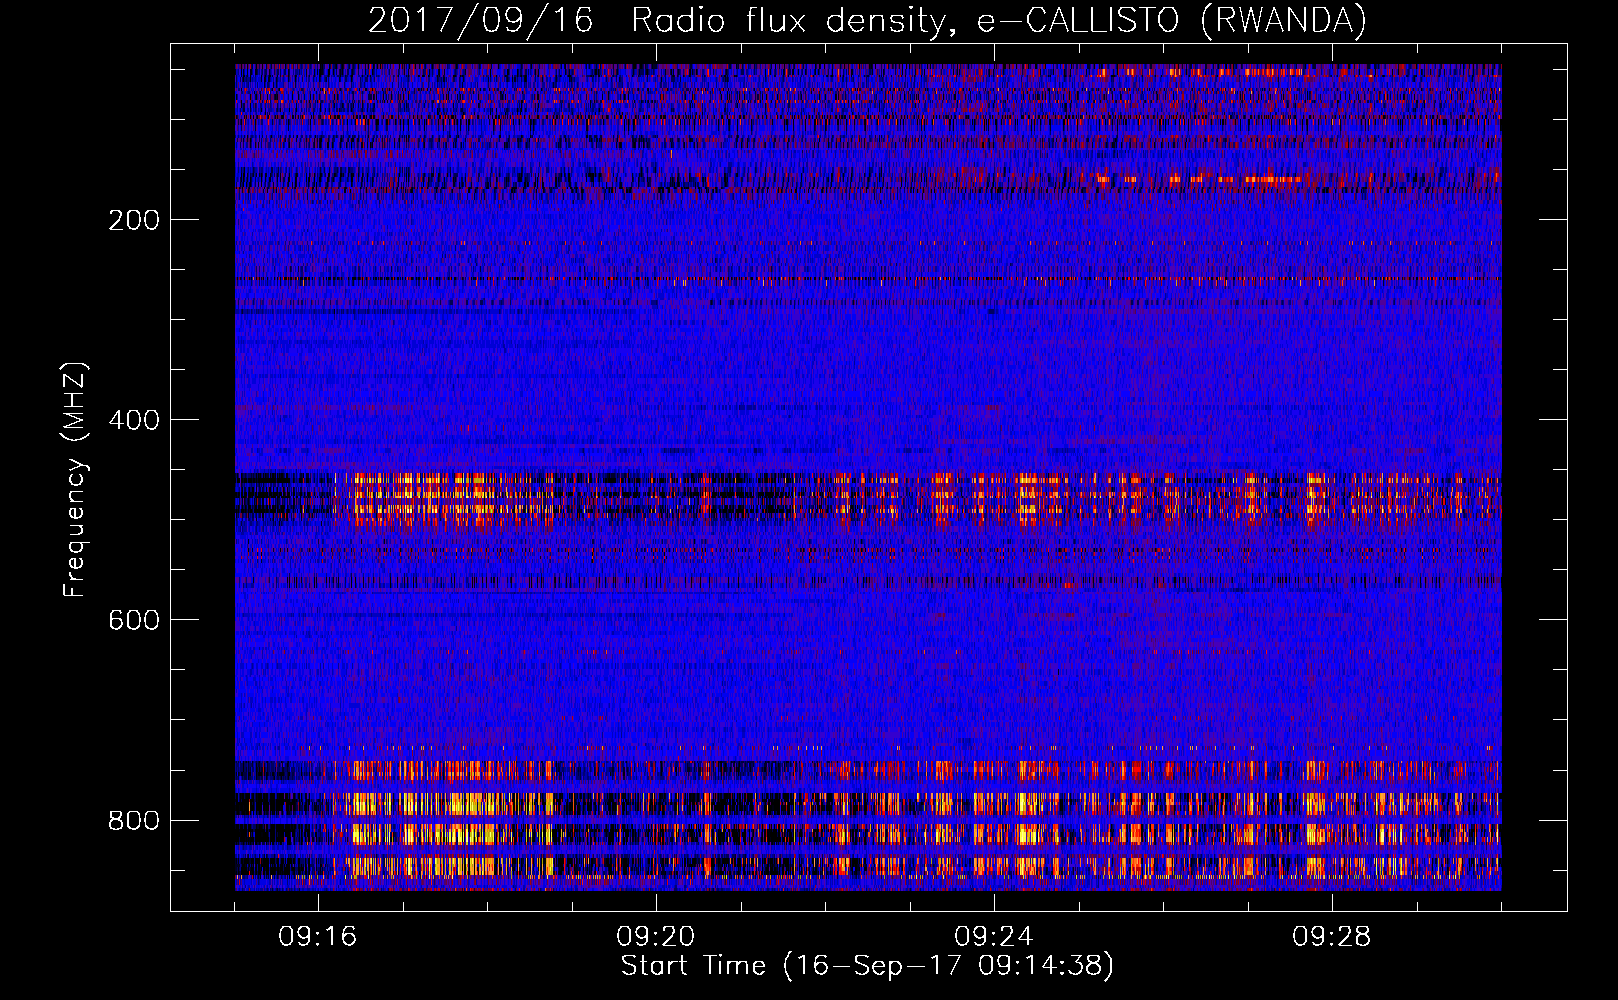The height and width of the screenshot is (1000, 1618).
Task: Click the 09:28 time tick label
Action: (x=1332, y=937)
